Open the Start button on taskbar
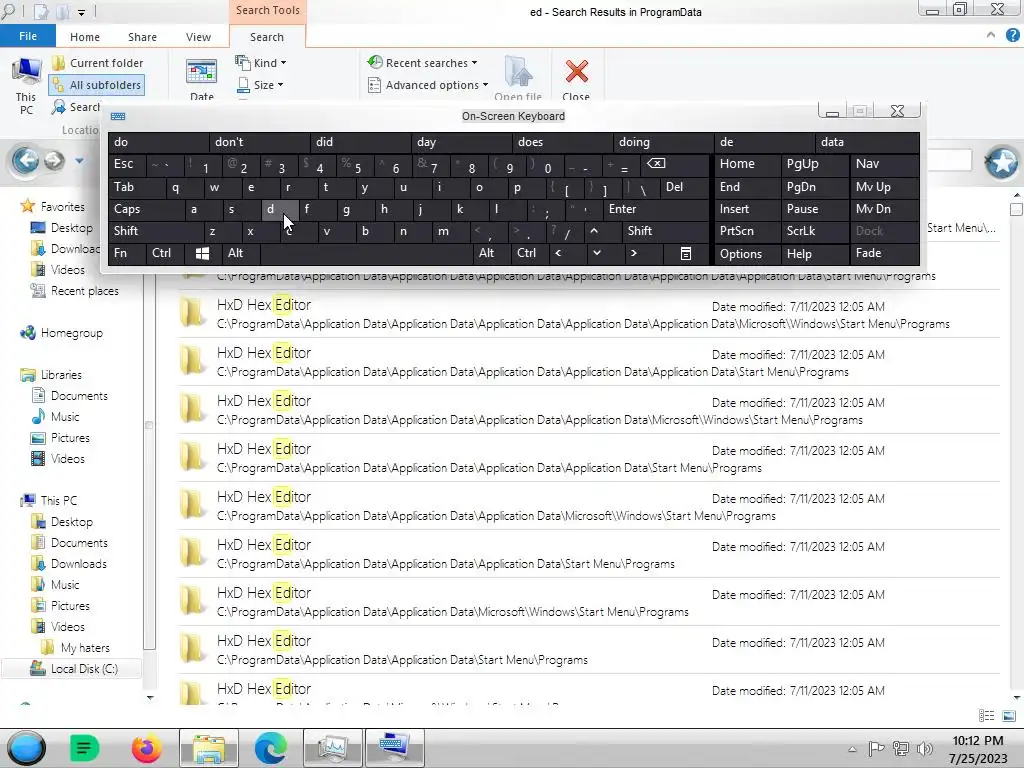 click(x=26, y=748)
